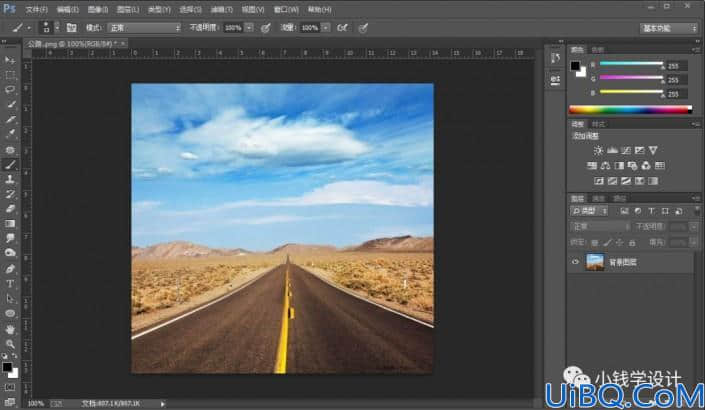Open the layer filter 类型 dropdown
Image resolution: width=705 pixels, height=410 pixels.
tap(589, 211)
